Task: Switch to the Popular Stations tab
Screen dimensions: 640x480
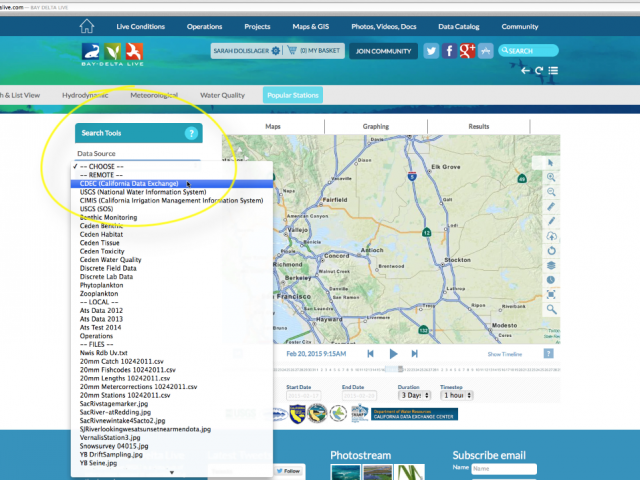Action: 293,95
